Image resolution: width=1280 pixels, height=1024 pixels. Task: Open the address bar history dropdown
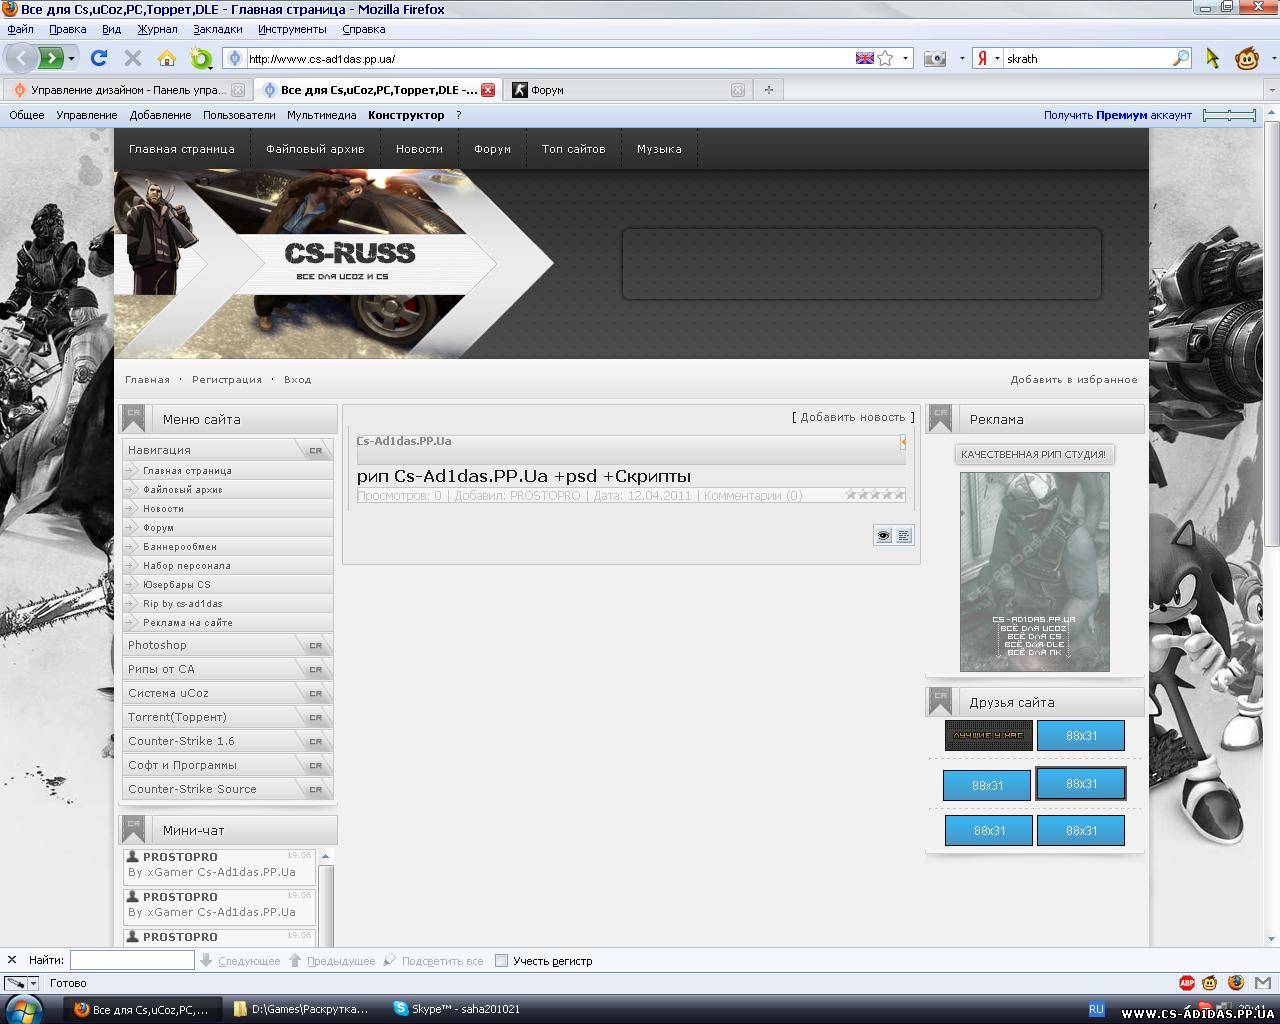click(x=906, y=58)
